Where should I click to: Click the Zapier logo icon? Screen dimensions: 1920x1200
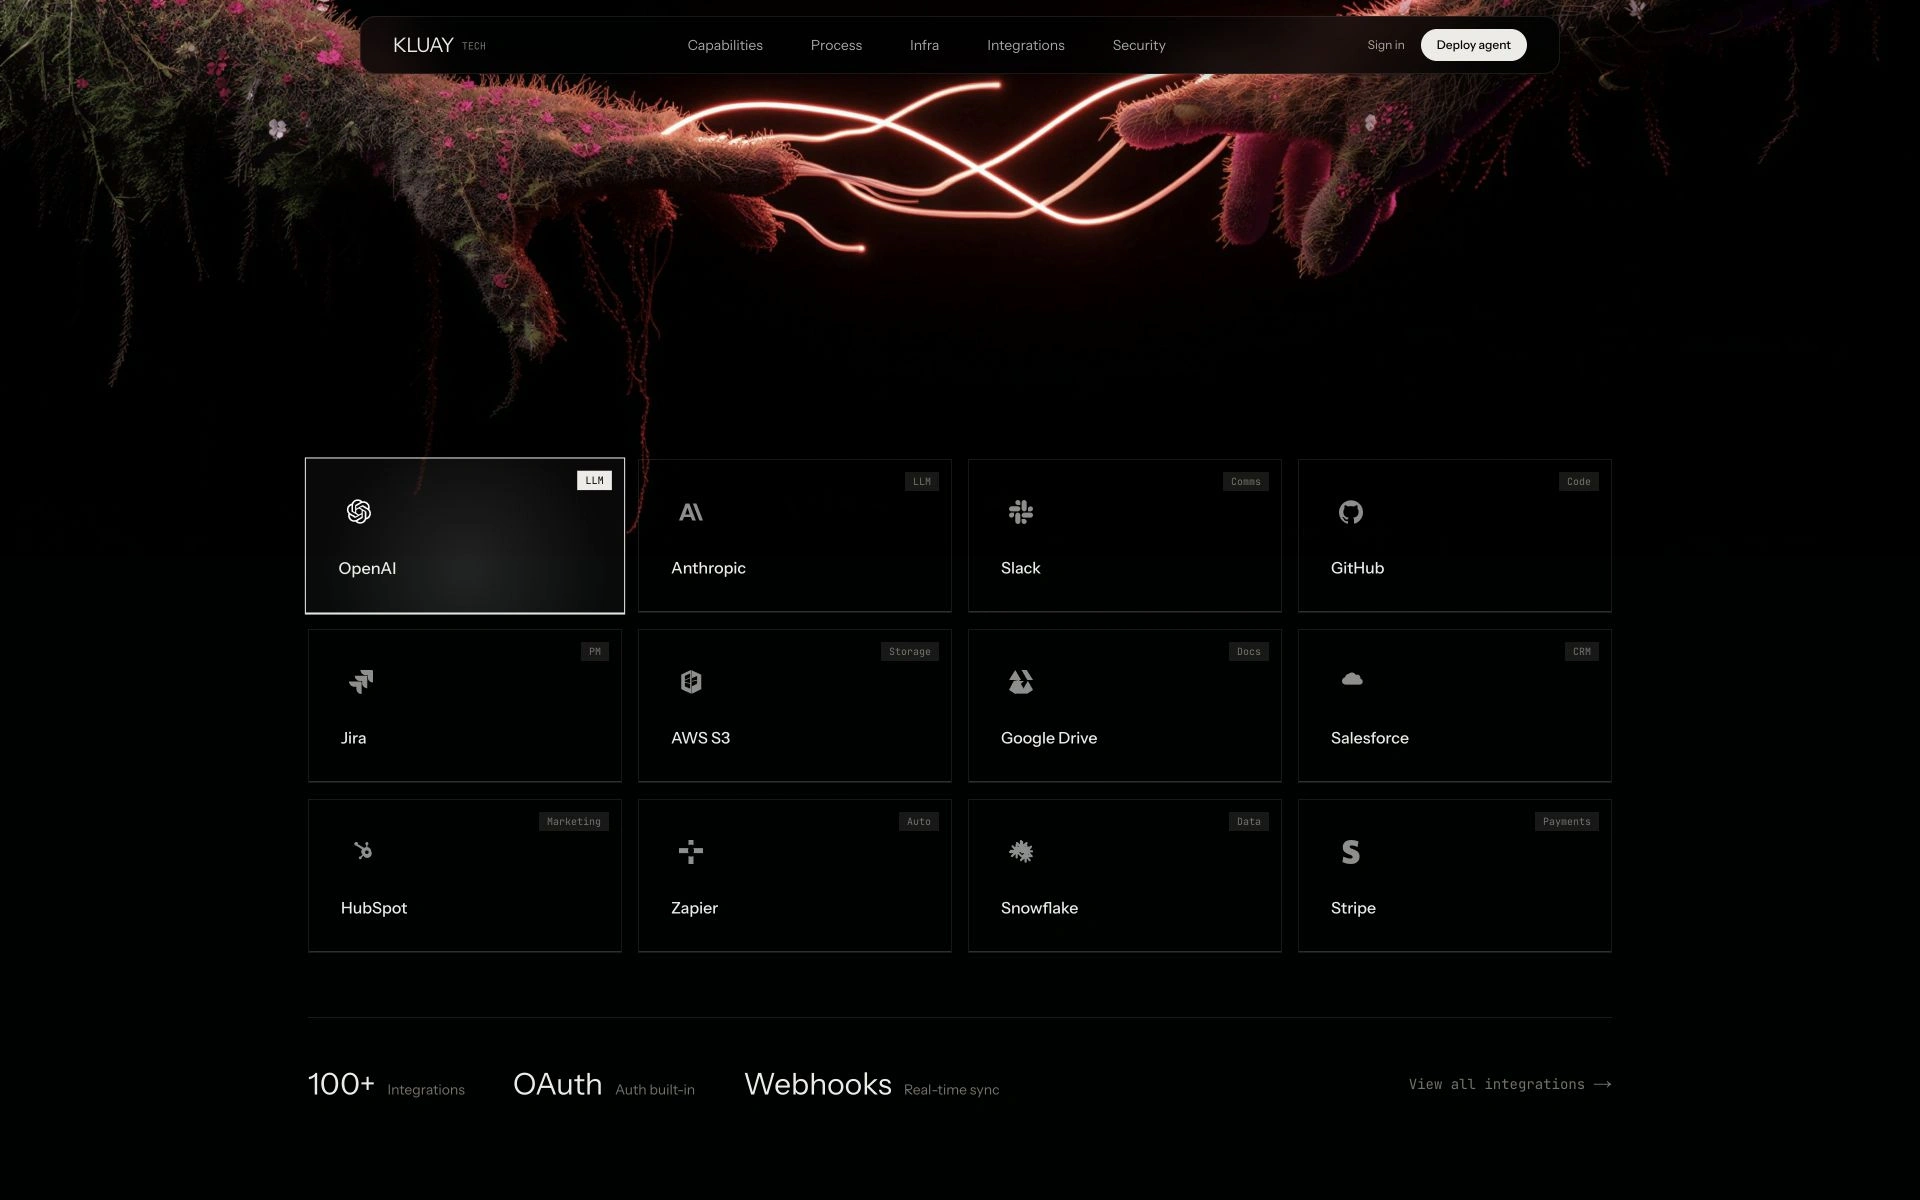[691, 852]
